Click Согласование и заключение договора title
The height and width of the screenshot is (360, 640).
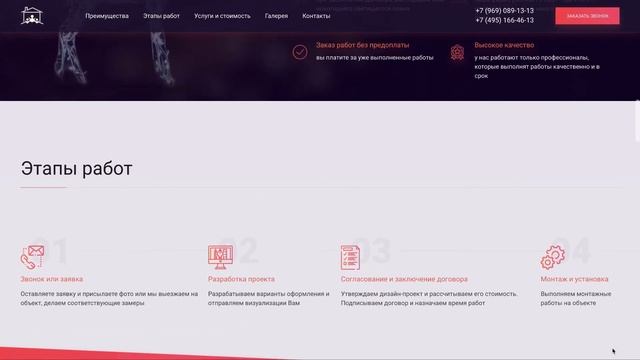pyautogui.click(x=404, y=279)
